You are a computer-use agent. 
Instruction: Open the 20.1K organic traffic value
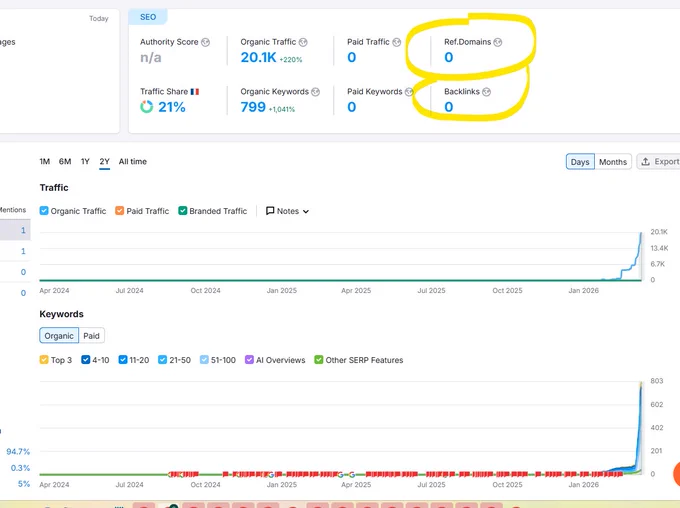tap(258, 57)
